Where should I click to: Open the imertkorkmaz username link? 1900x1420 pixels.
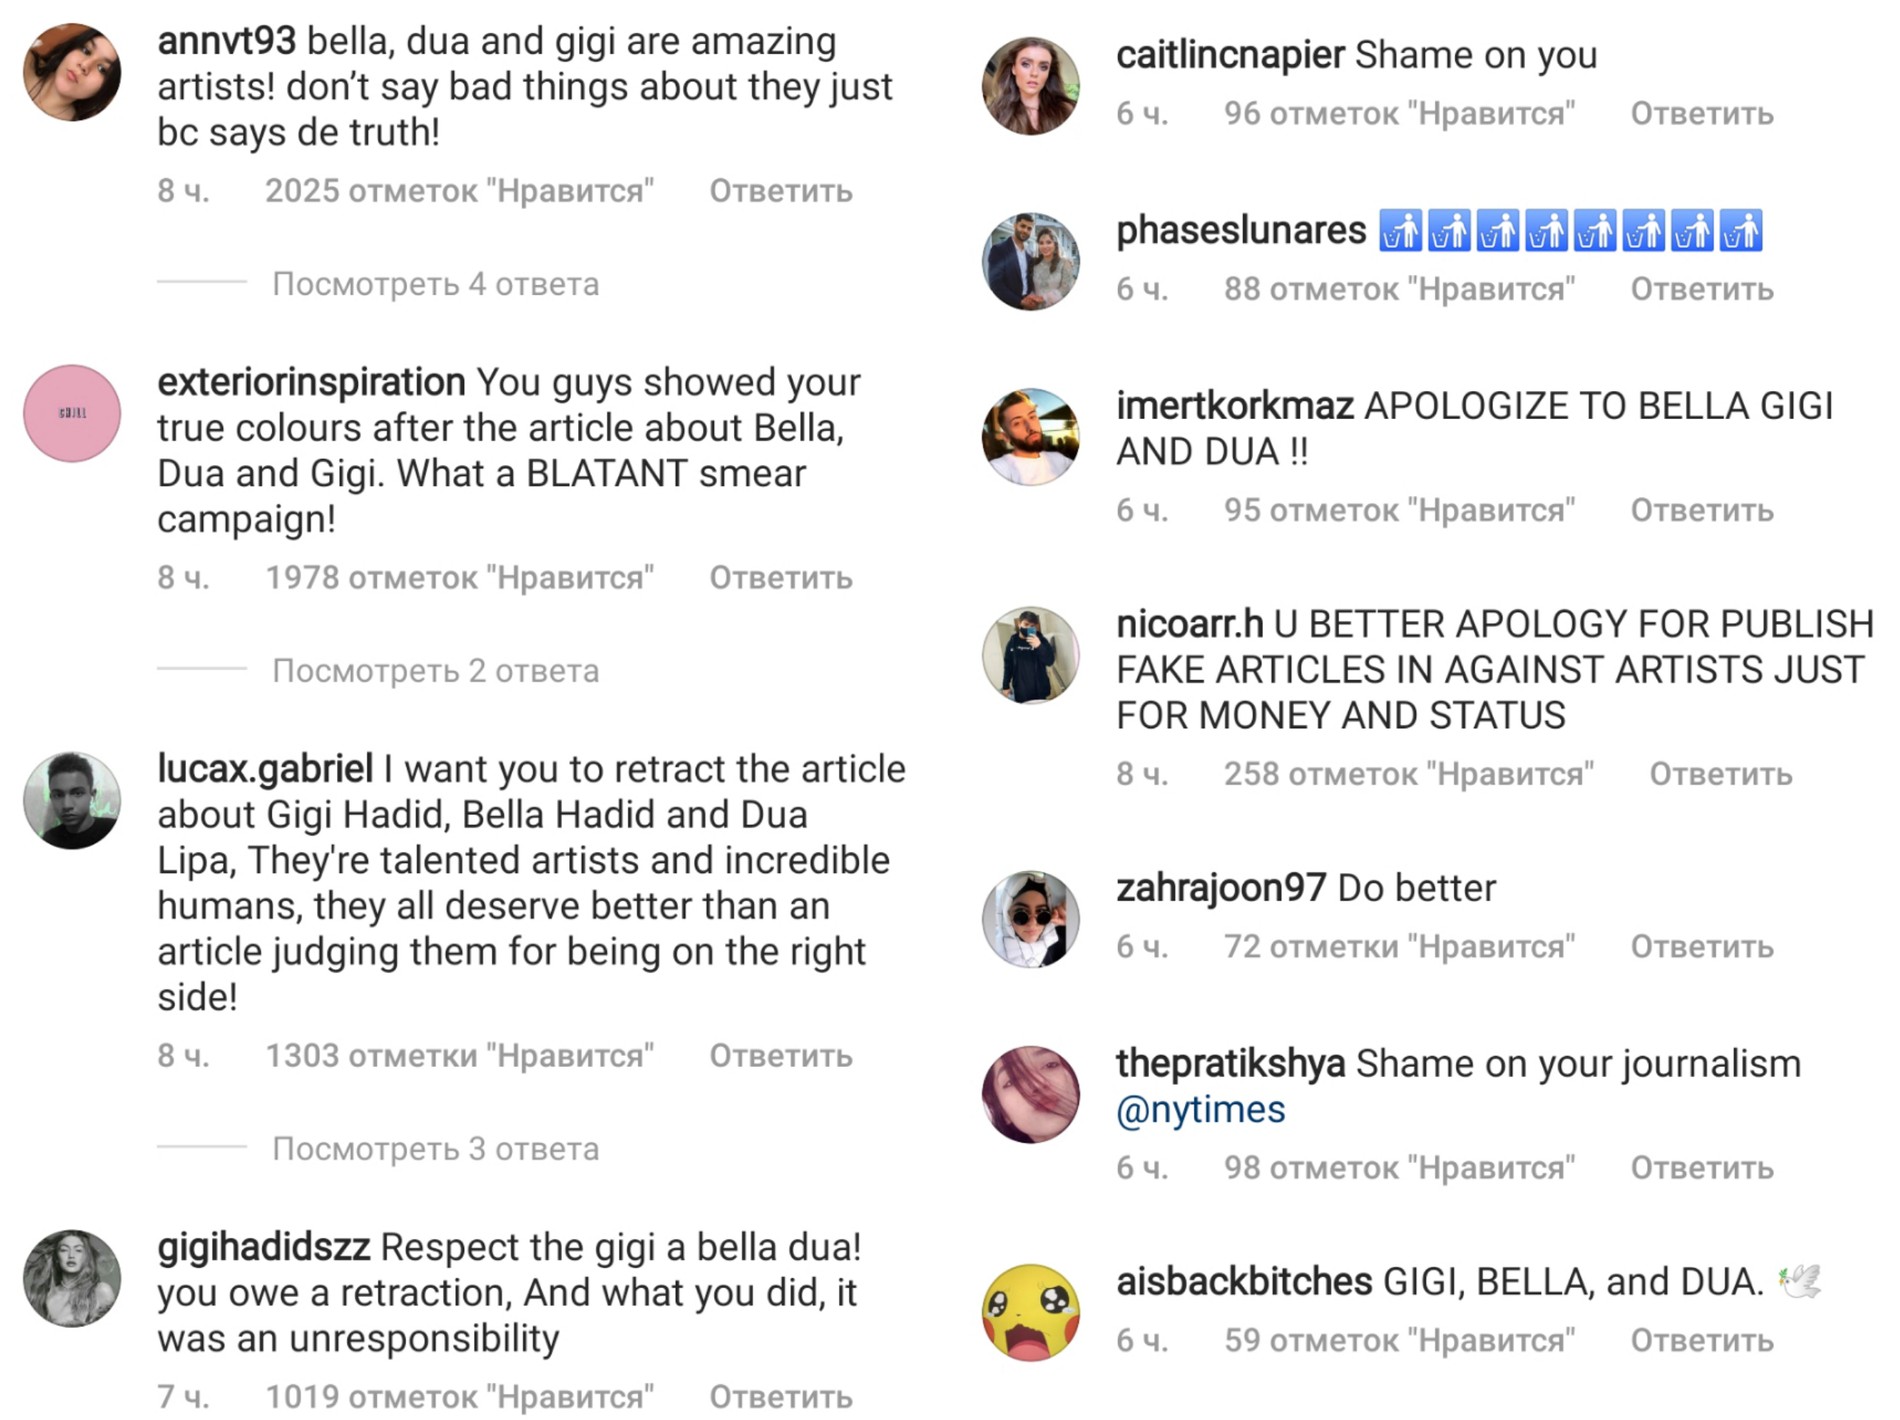(x=1234, y=406)
